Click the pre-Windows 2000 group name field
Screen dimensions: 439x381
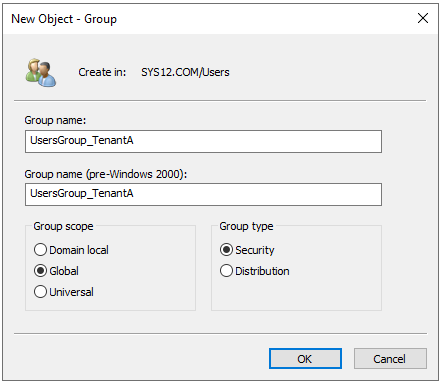(x=203, y=194)
